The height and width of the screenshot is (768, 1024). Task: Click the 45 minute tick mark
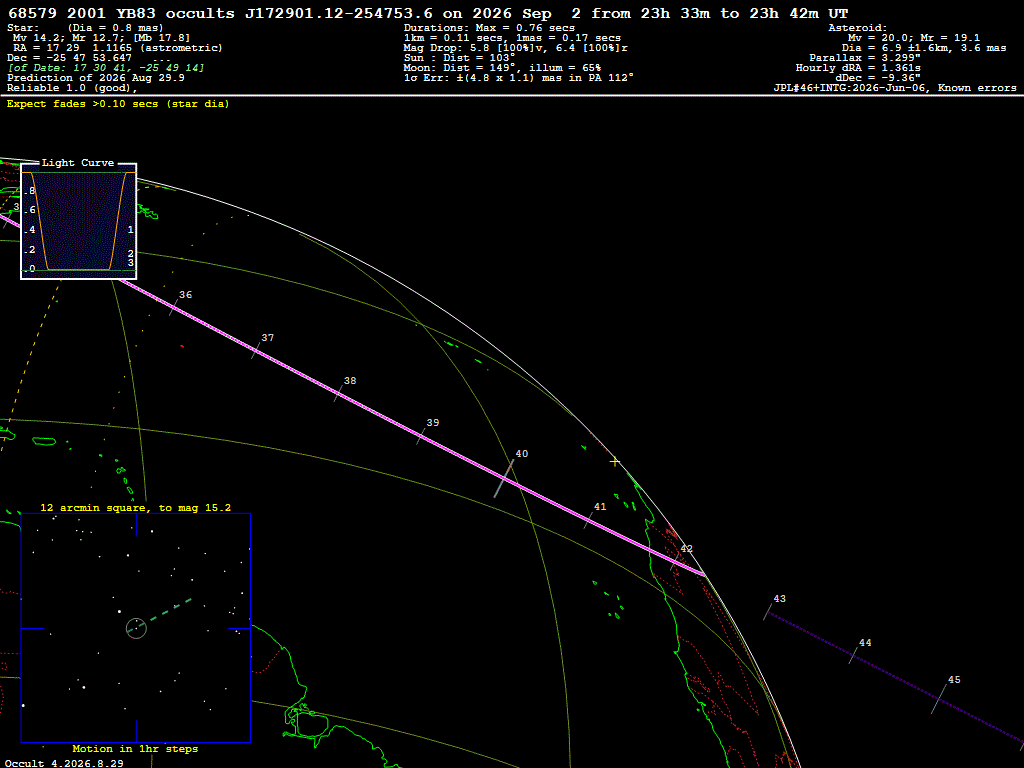click(x=939, y=699)
